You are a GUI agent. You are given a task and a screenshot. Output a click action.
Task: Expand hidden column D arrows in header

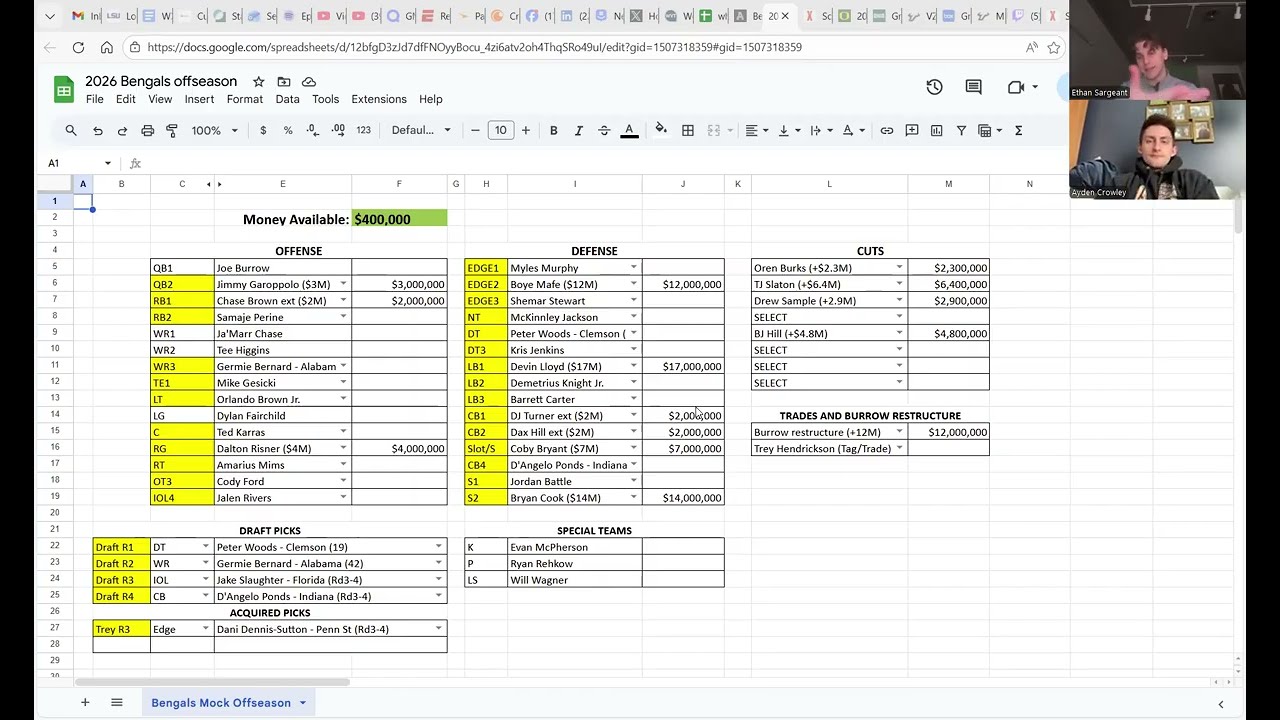214,184
